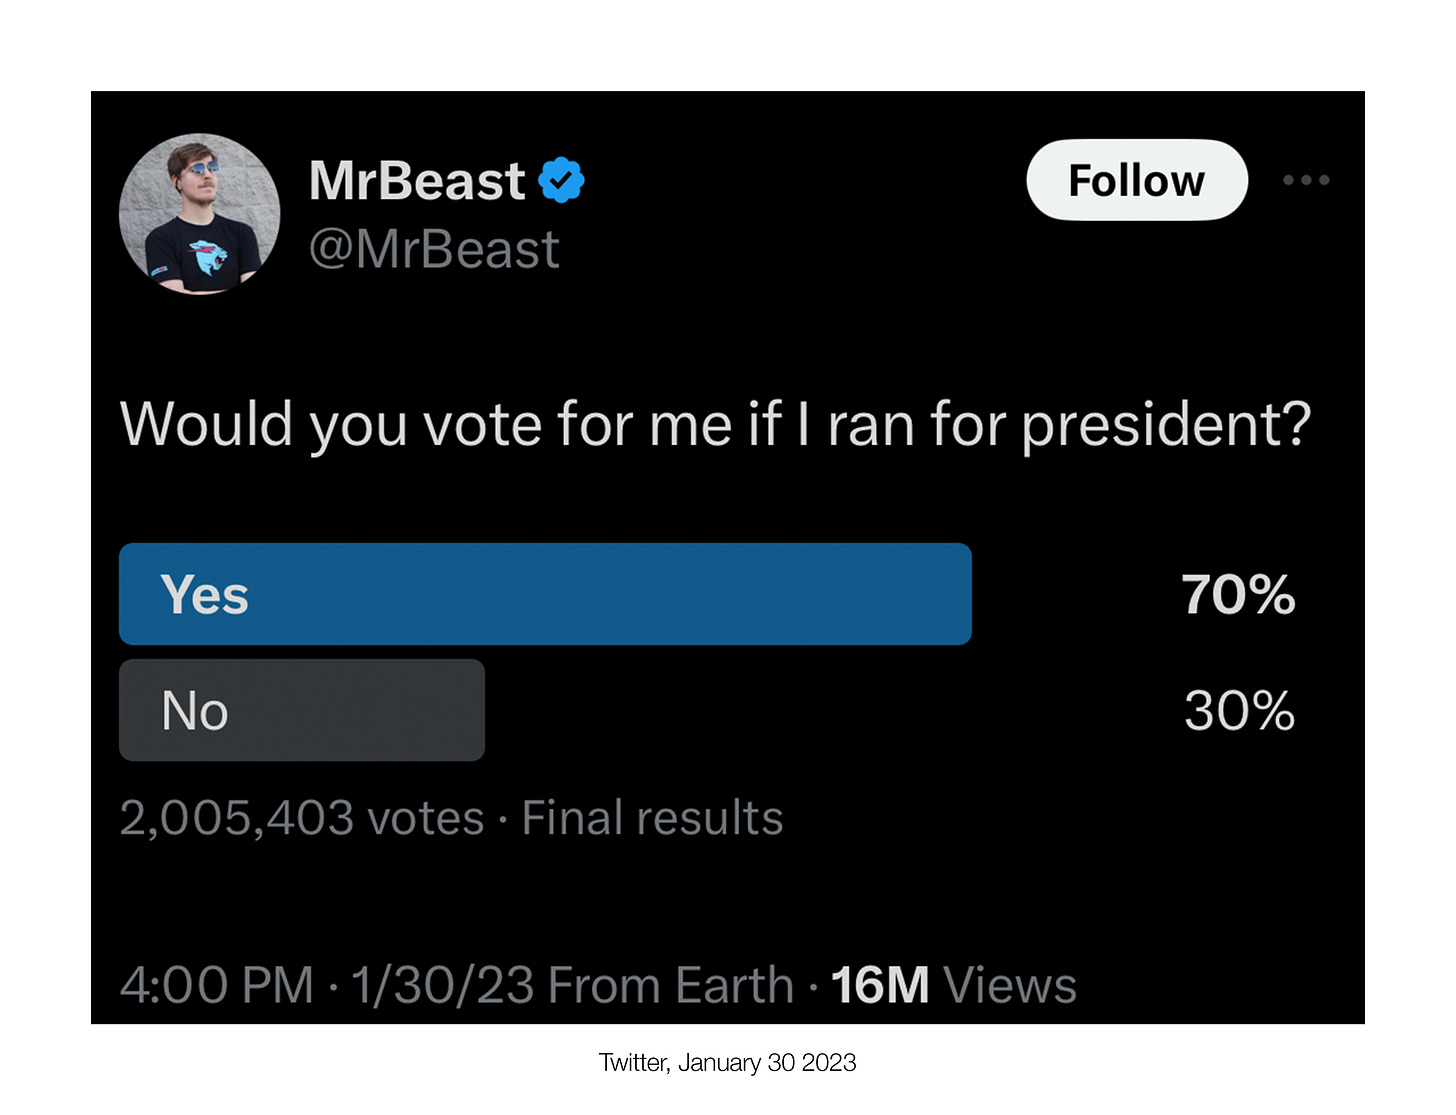
Task: Click the Twitter, January 30 2023 caption
Action: click(x=728, y=1062)
